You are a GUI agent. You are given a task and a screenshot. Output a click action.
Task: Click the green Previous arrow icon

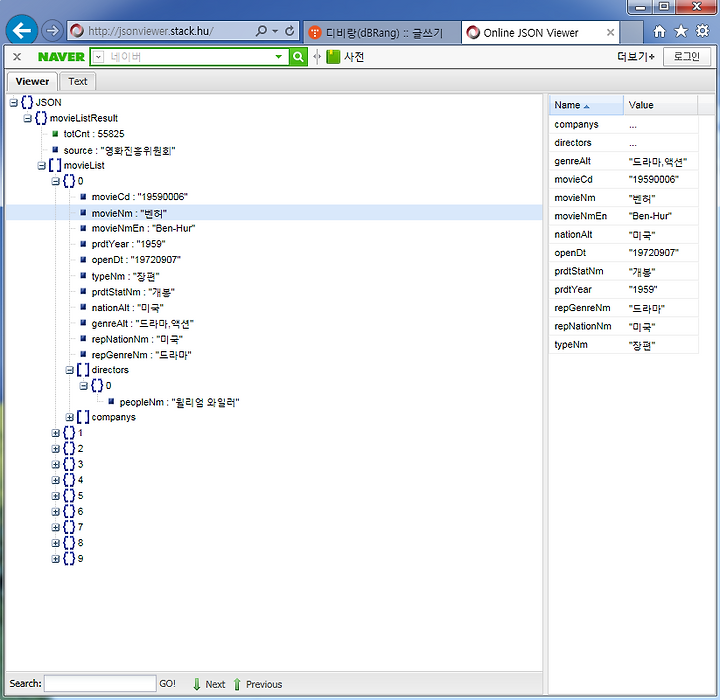[237, 684]
